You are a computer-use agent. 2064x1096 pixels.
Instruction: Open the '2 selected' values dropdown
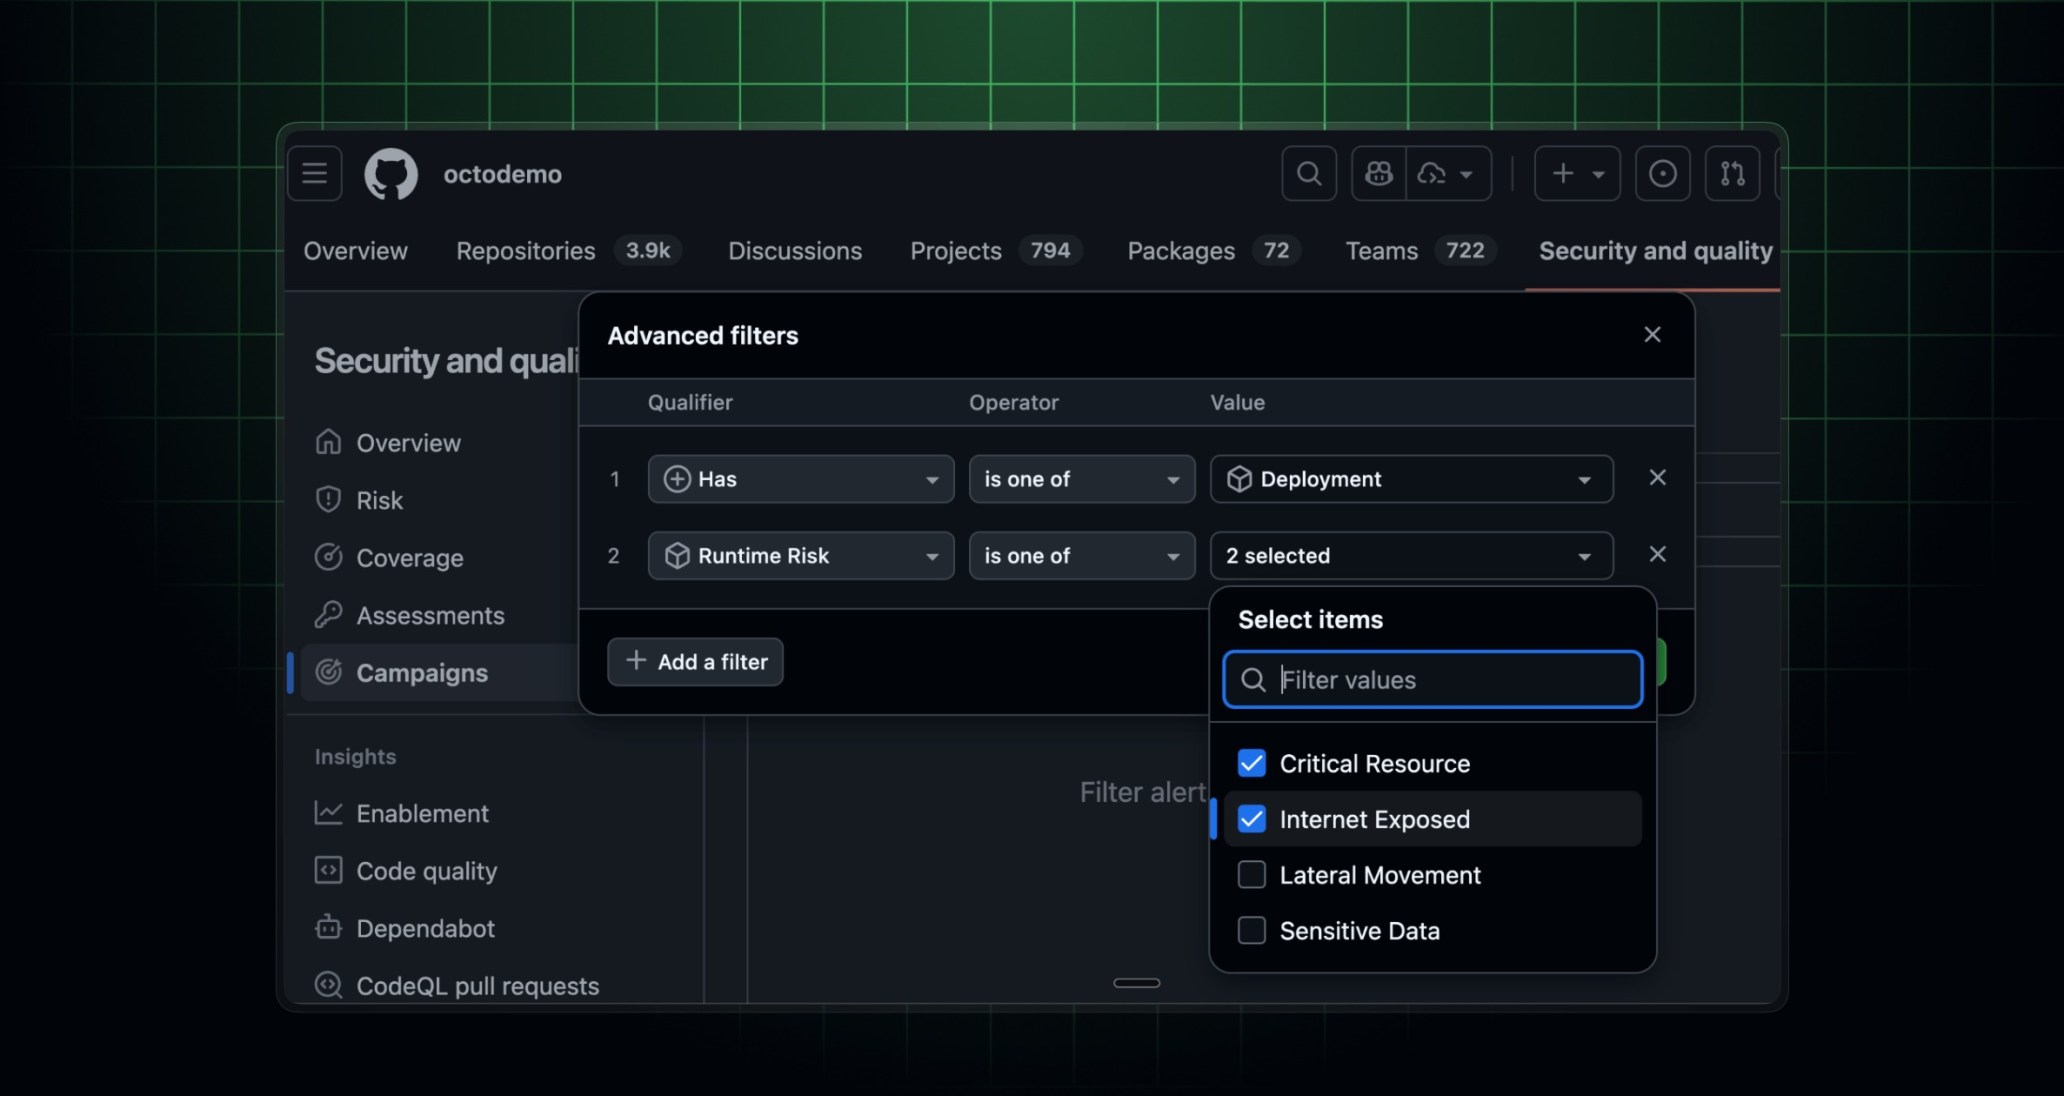(x=1410, y=556)
